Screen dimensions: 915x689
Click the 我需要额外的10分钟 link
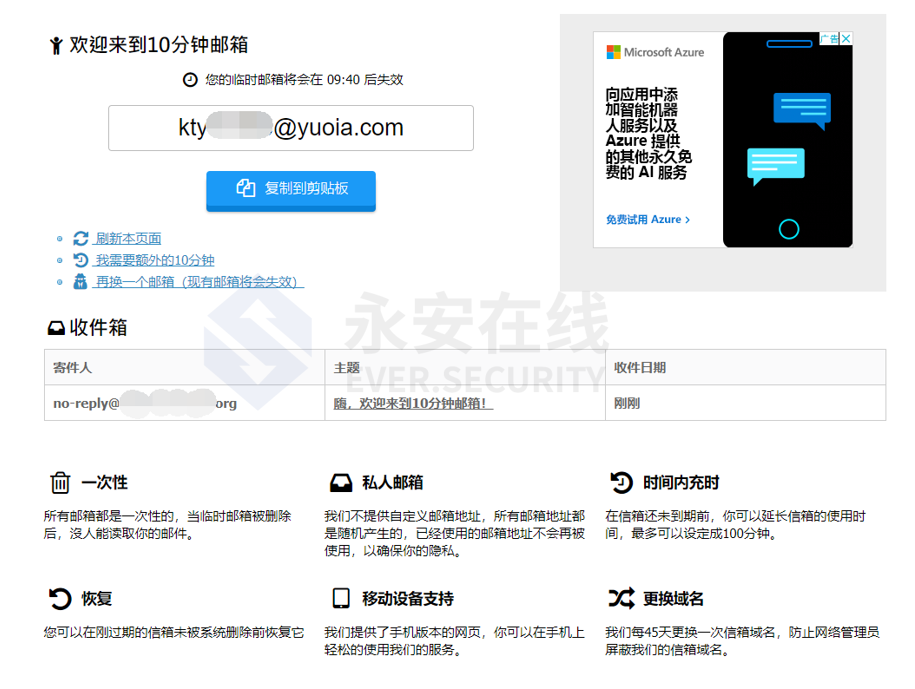point(155,260)
